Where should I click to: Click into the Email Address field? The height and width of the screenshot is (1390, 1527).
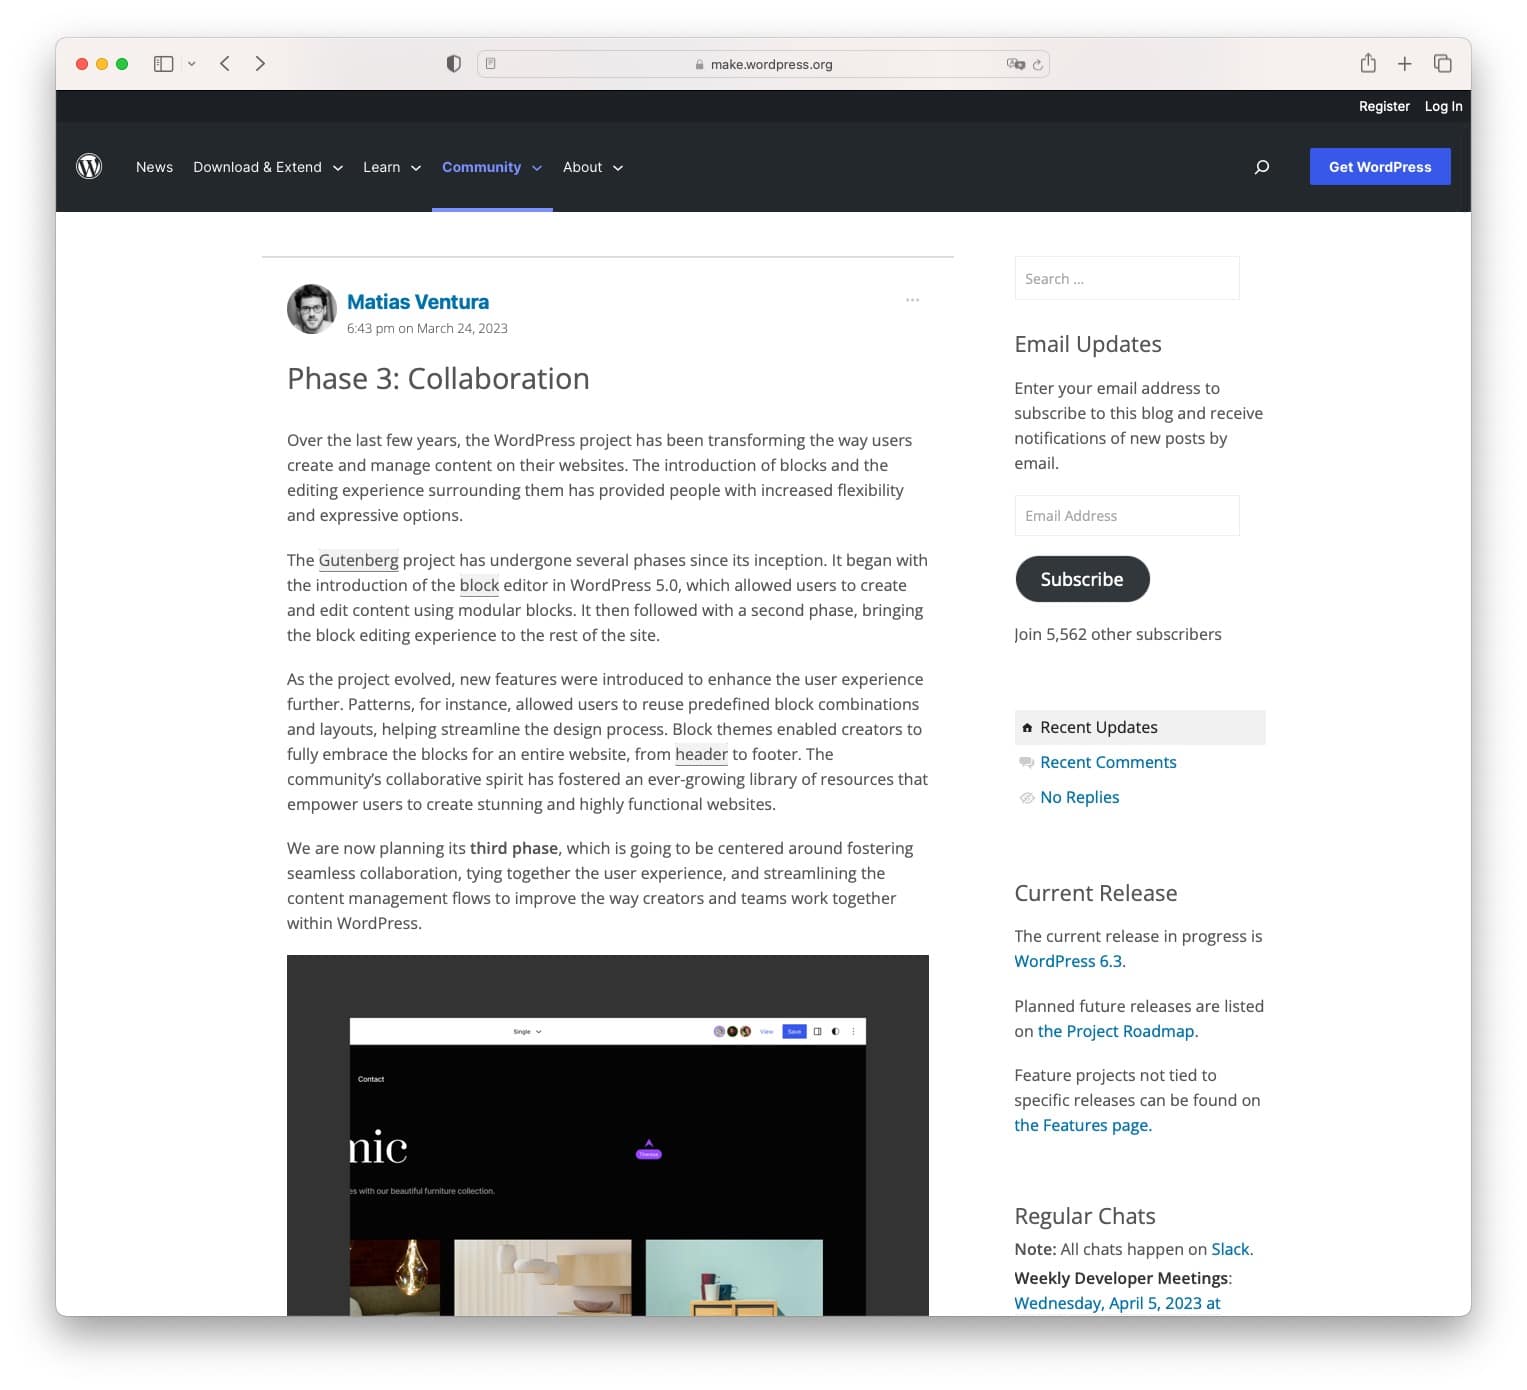tap(1126, 516)
